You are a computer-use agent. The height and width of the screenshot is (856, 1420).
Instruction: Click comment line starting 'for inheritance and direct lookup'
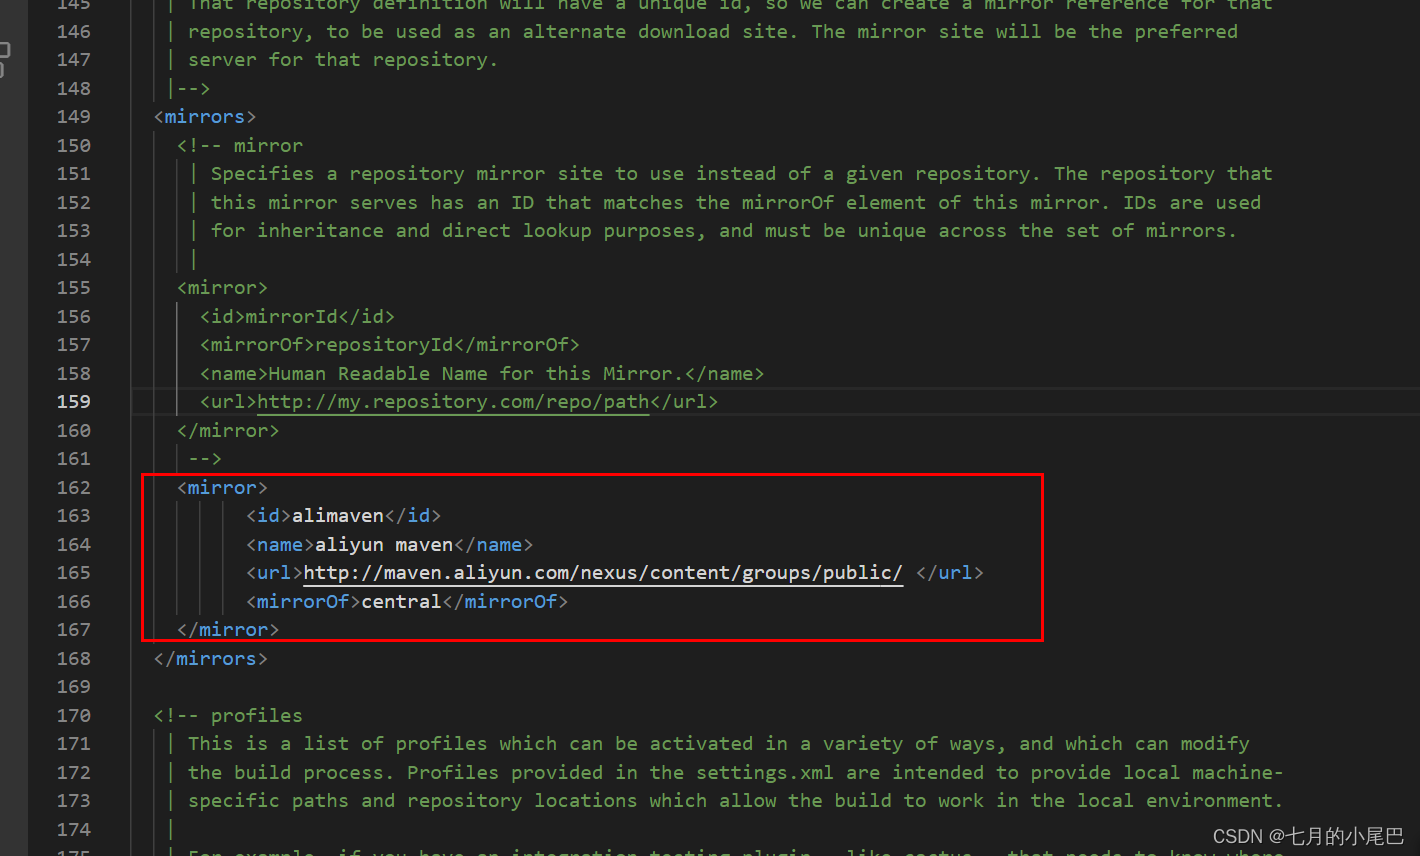pos(724,231)
